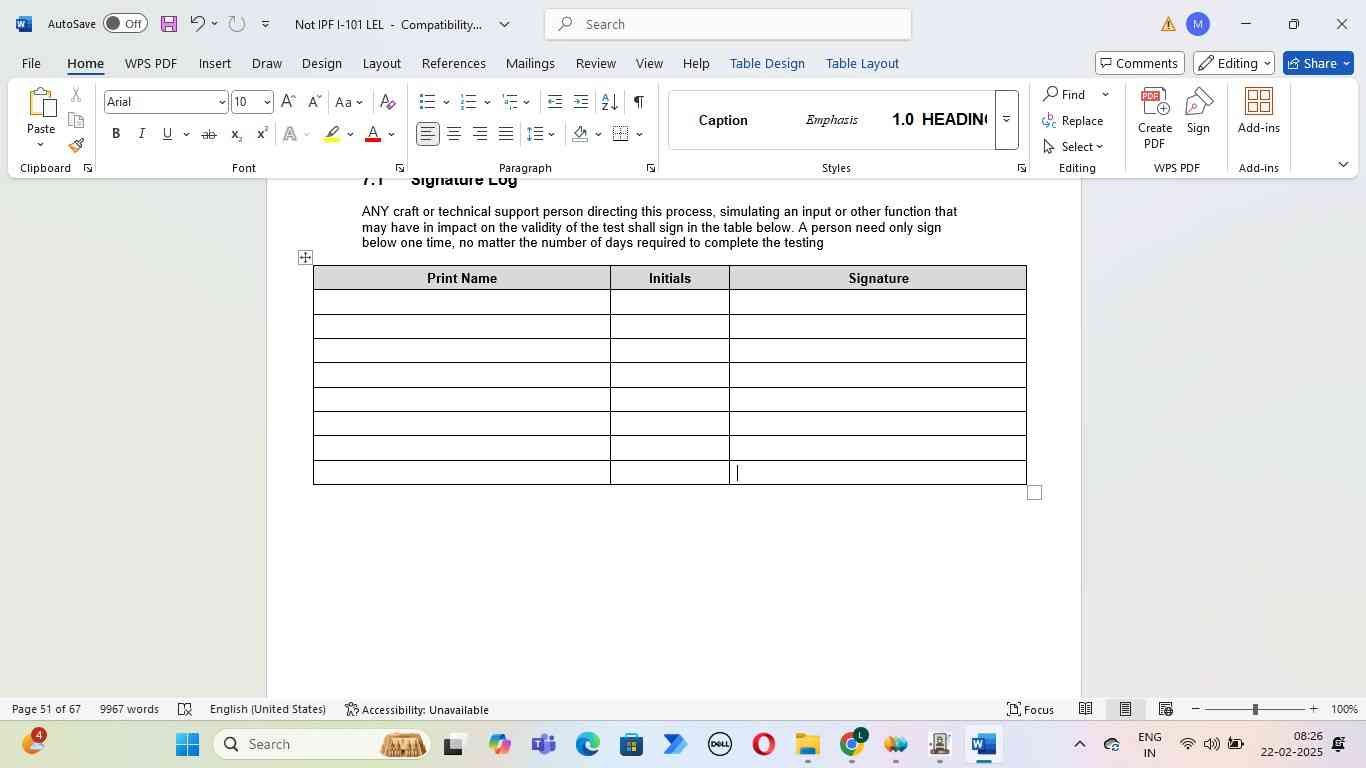Image resolution: width=1366 pixels, height=768 pixels.
Task: Switch to the Insert tab
Action: point(215,63)
